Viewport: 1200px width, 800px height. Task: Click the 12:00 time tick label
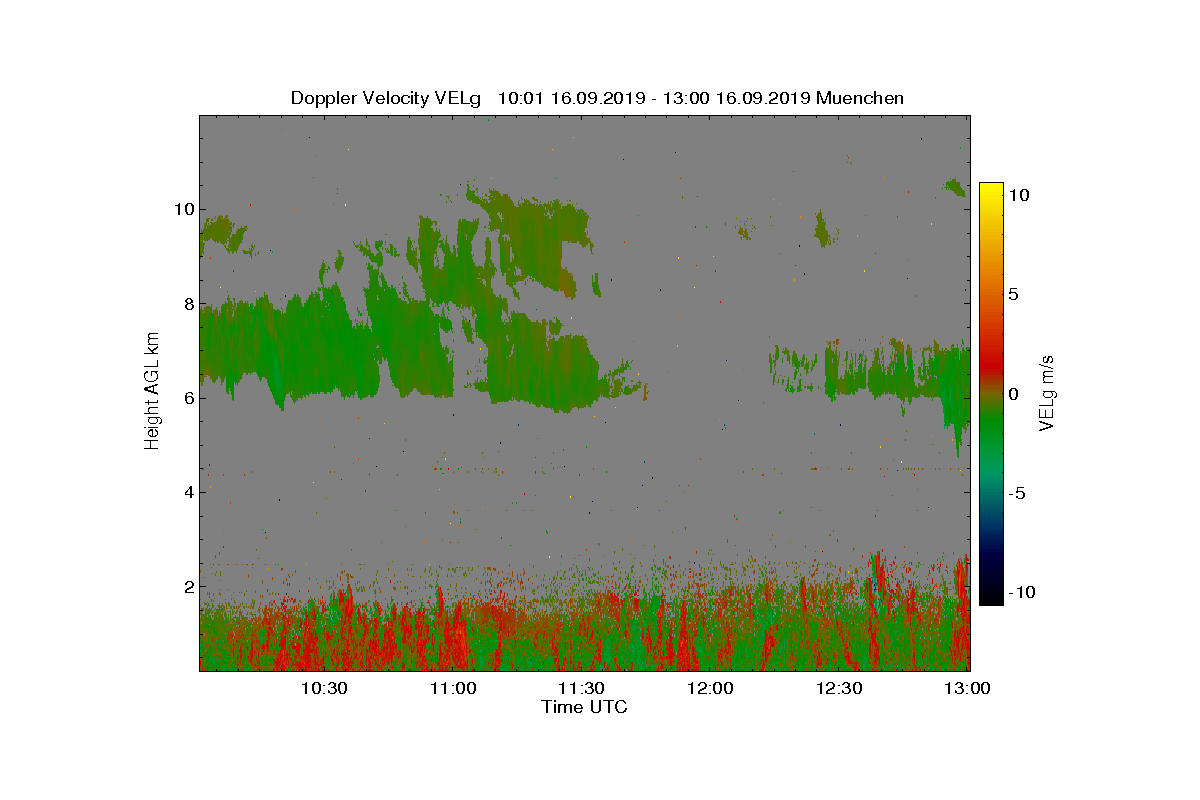click(710, 688)
